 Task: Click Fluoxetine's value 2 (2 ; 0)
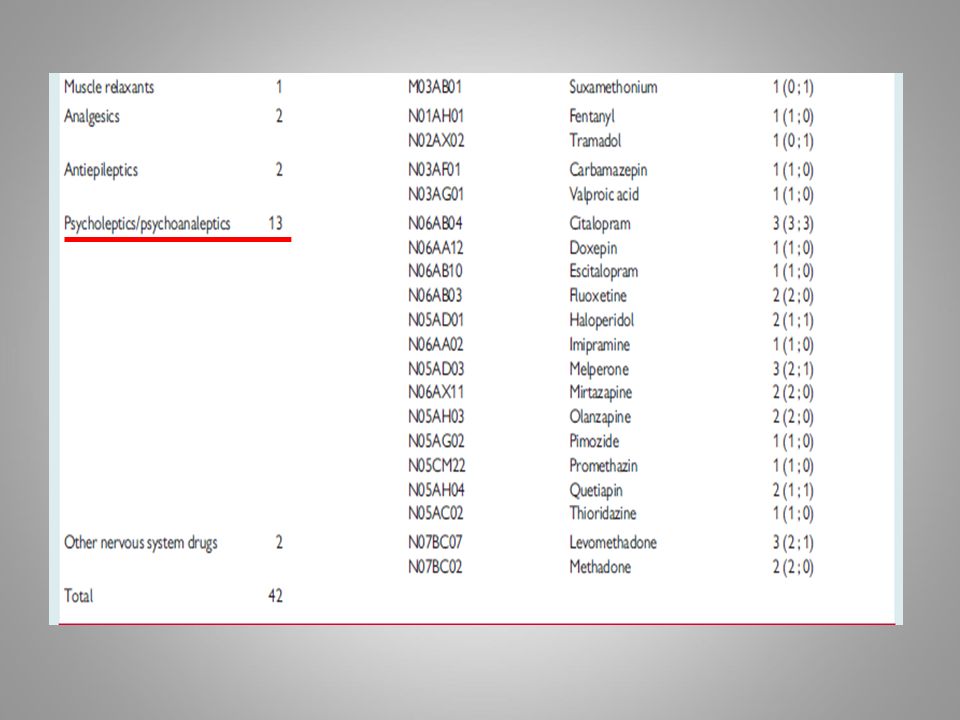793,296
